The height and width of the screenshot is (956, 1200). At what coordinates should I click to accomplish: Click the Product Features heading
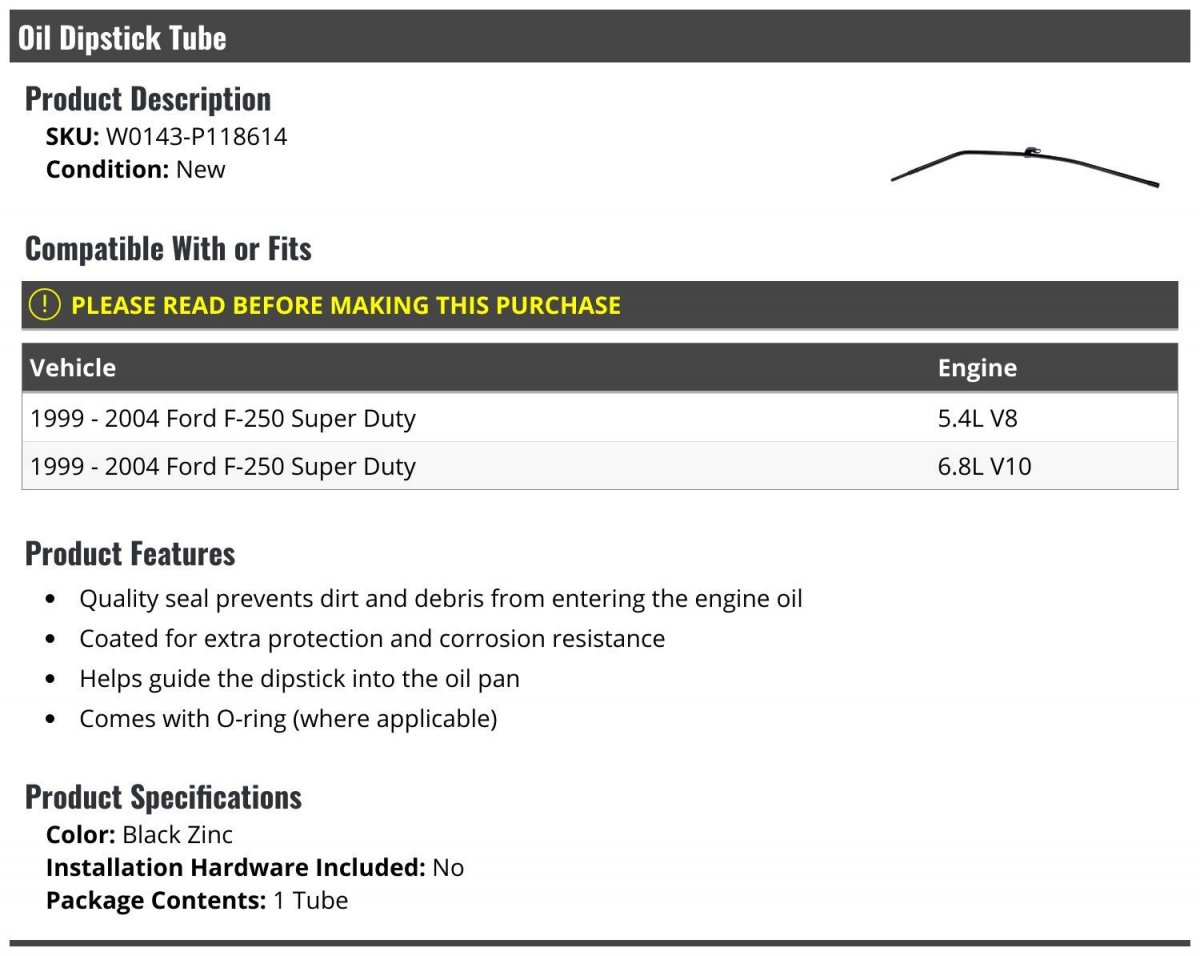tap(130, 553)
